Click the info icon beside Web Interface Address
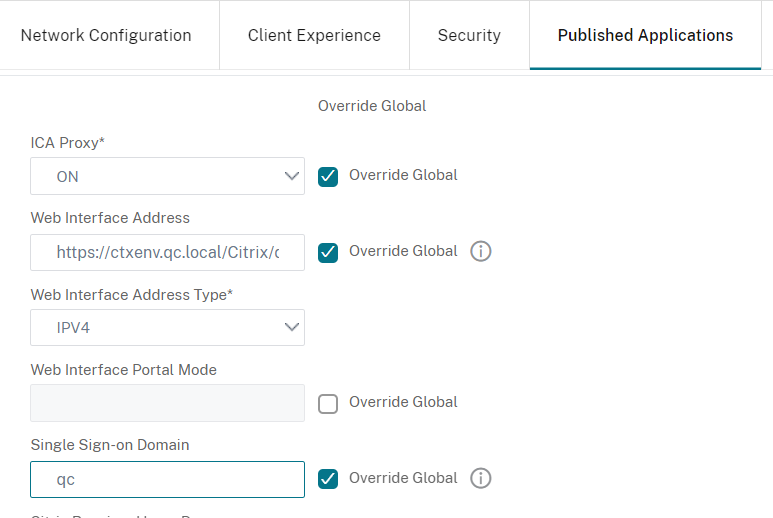Image resolution: width=773 pixels, height=518 pixels. [480, 252]
